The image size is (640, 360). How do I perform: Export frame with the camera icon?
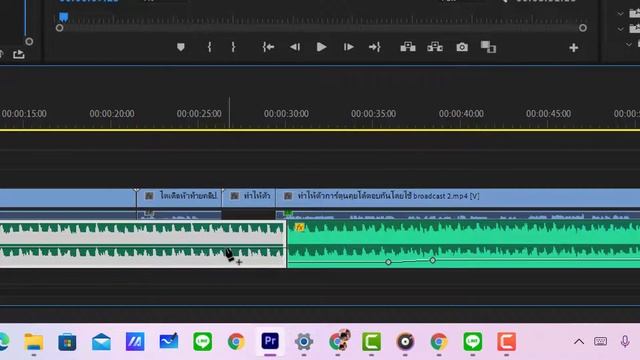[x=462, y=47]
